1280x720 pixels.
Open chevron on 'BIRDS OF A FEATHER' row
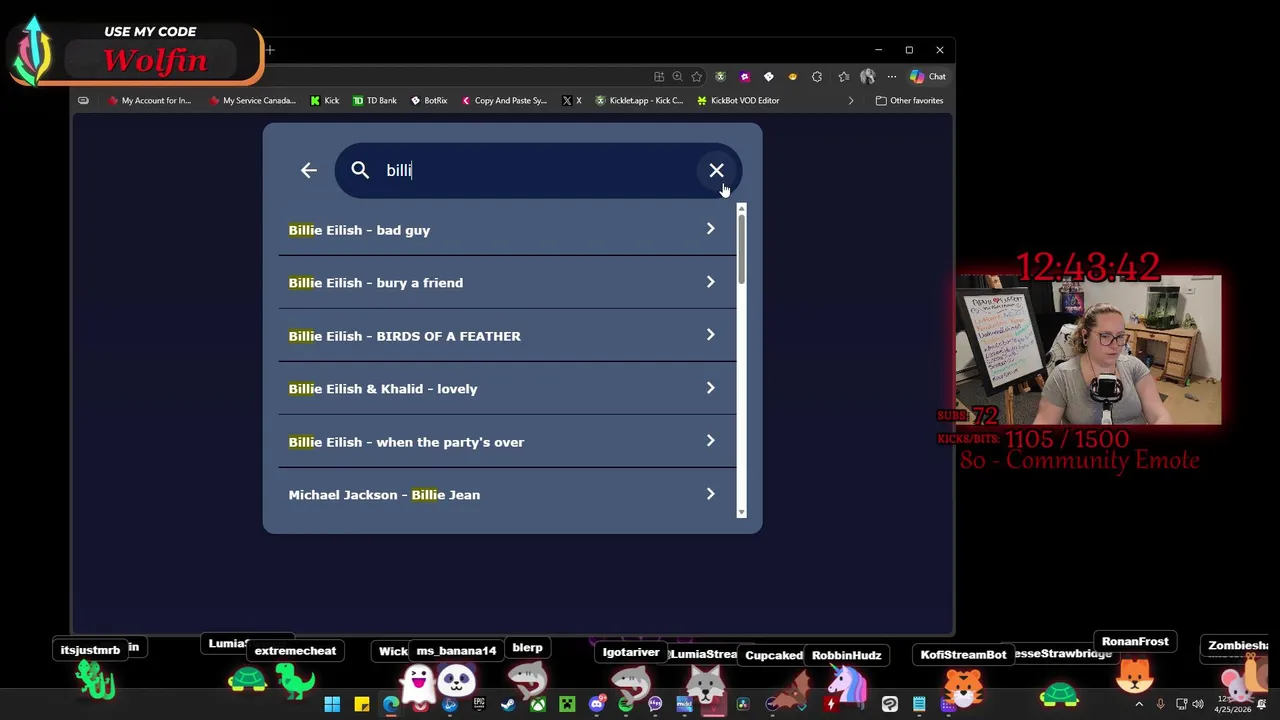710,335
